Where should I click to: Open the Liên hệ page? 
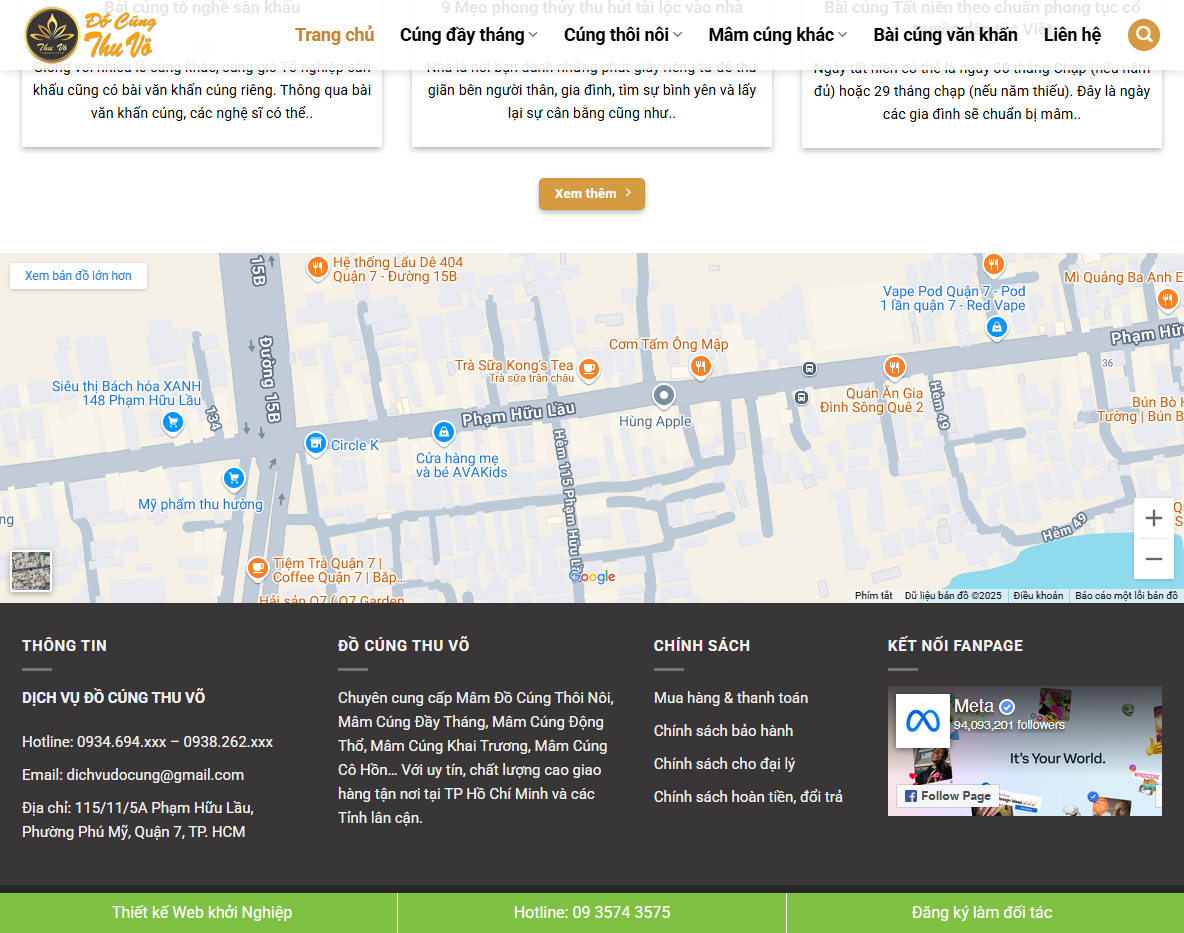pyautogui.click(x=1071, y=33)
